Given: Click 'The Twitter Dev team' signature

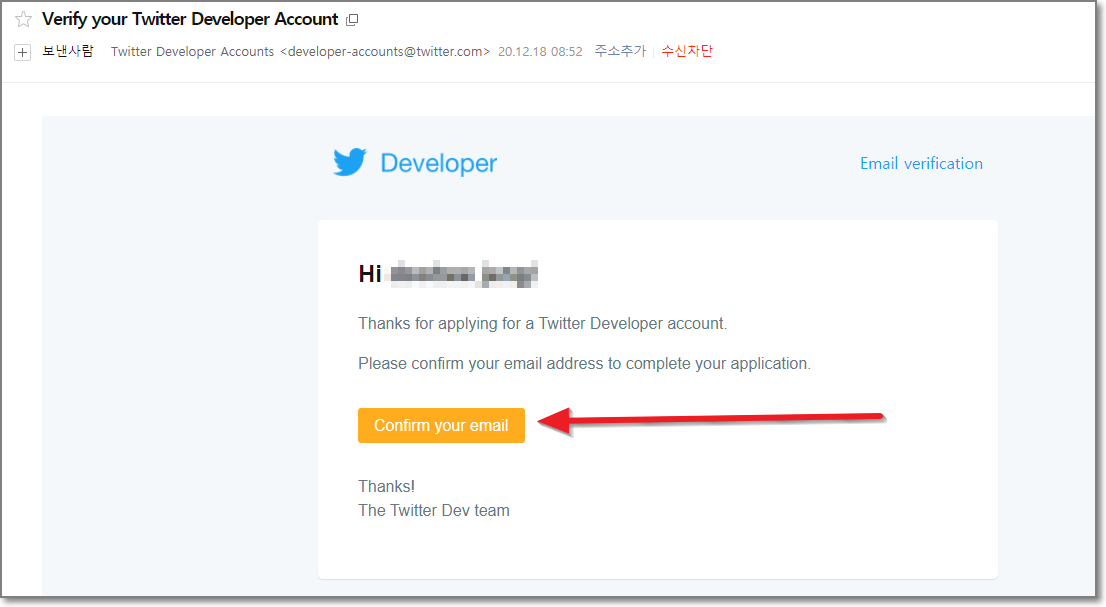Looking at the screenshot, I should [x=434, y=510].
